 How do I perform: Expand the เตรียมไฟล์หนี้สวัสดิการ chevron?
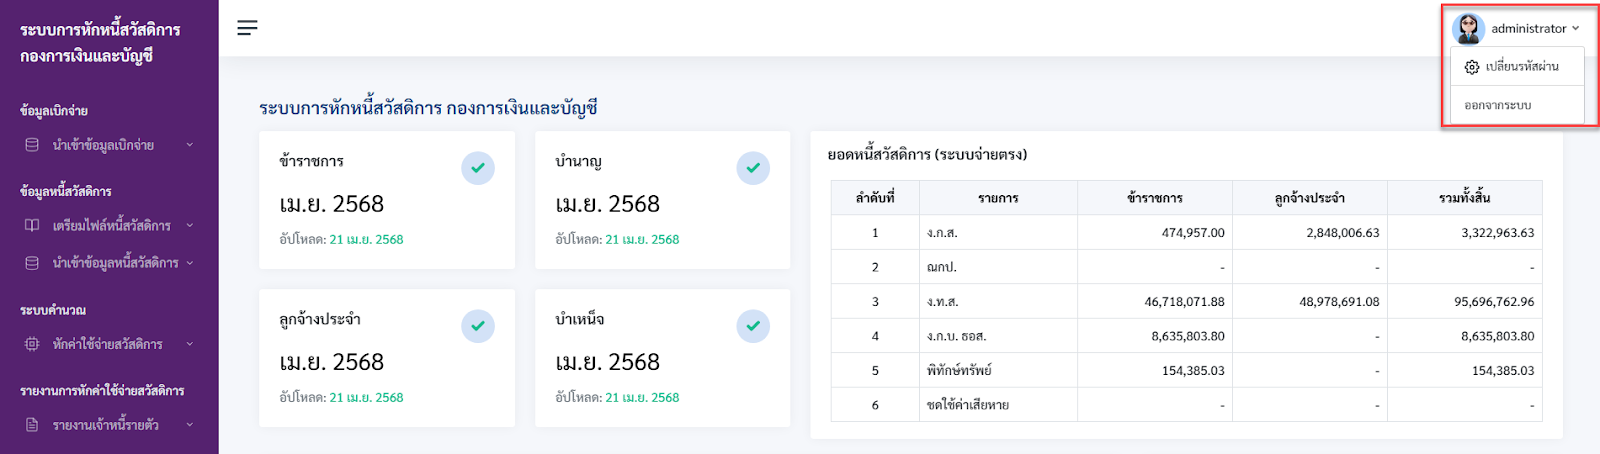[190, 226]
